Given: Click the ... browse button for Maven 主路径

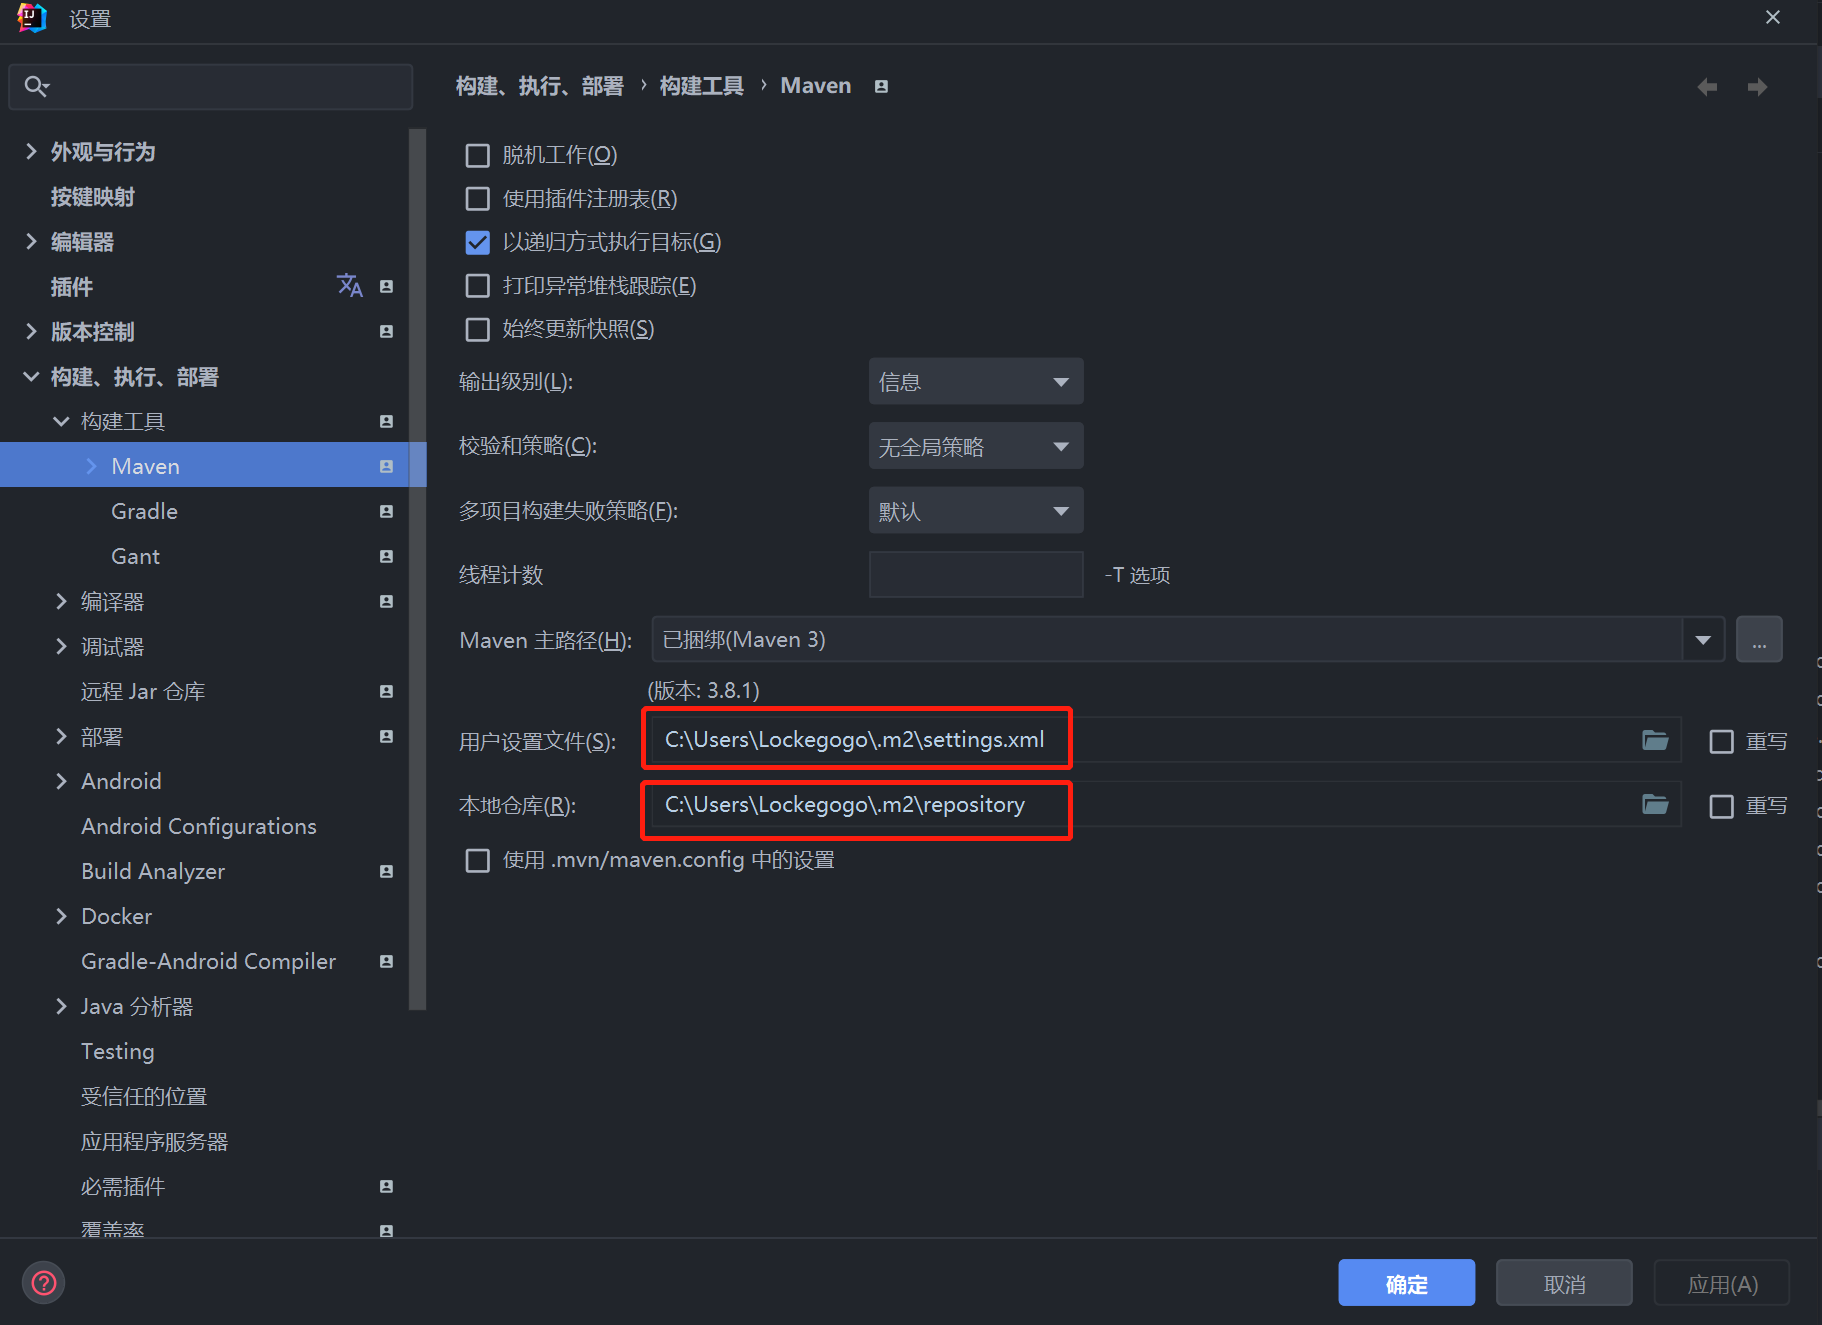Looking at the screenshot, I should tap(1759, 639).
